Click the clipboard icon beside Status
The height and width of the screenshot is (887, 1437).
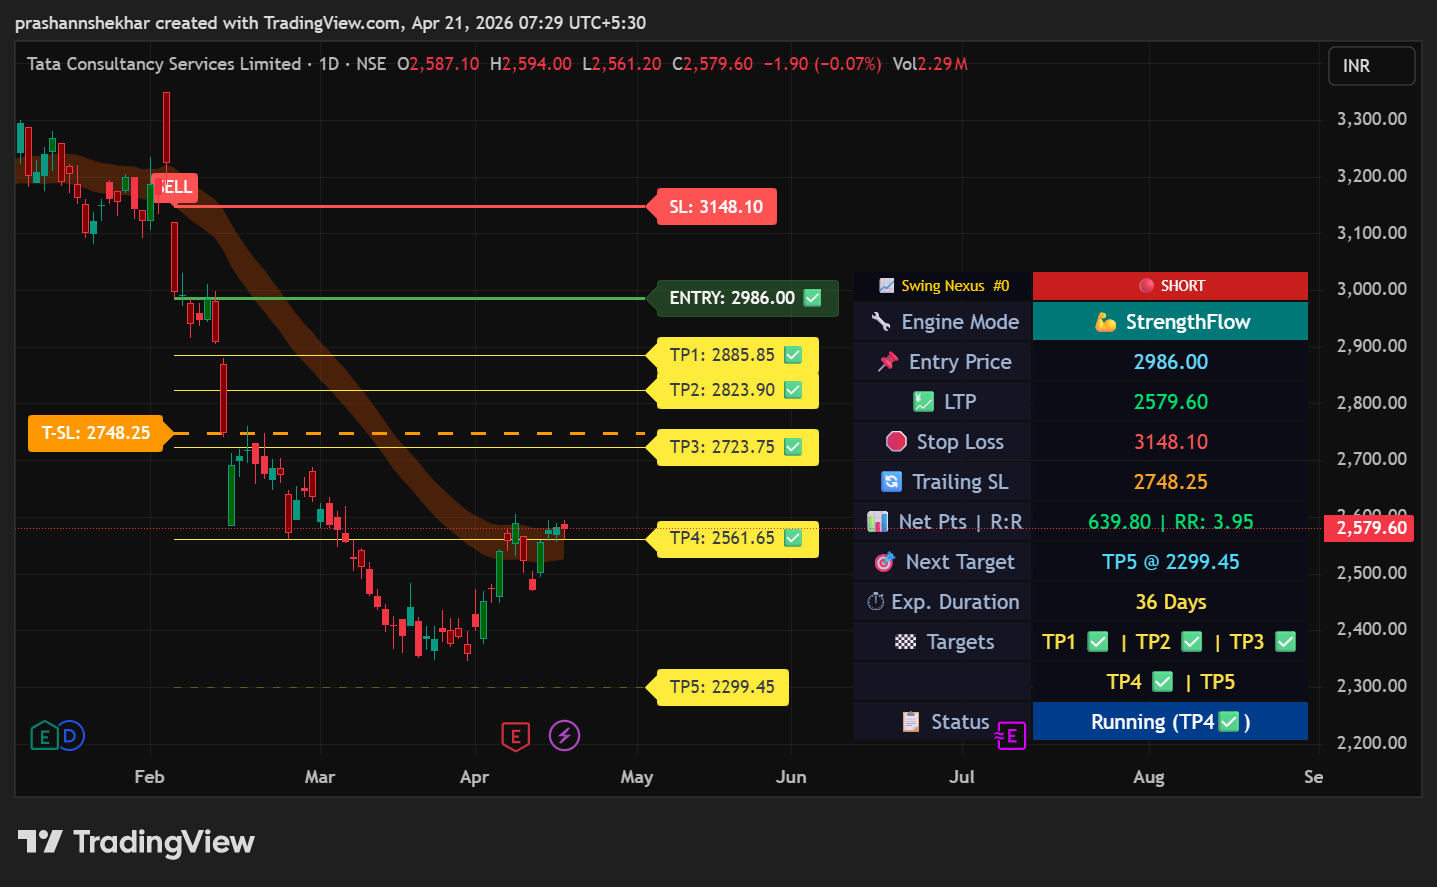[x=910, y=722]
